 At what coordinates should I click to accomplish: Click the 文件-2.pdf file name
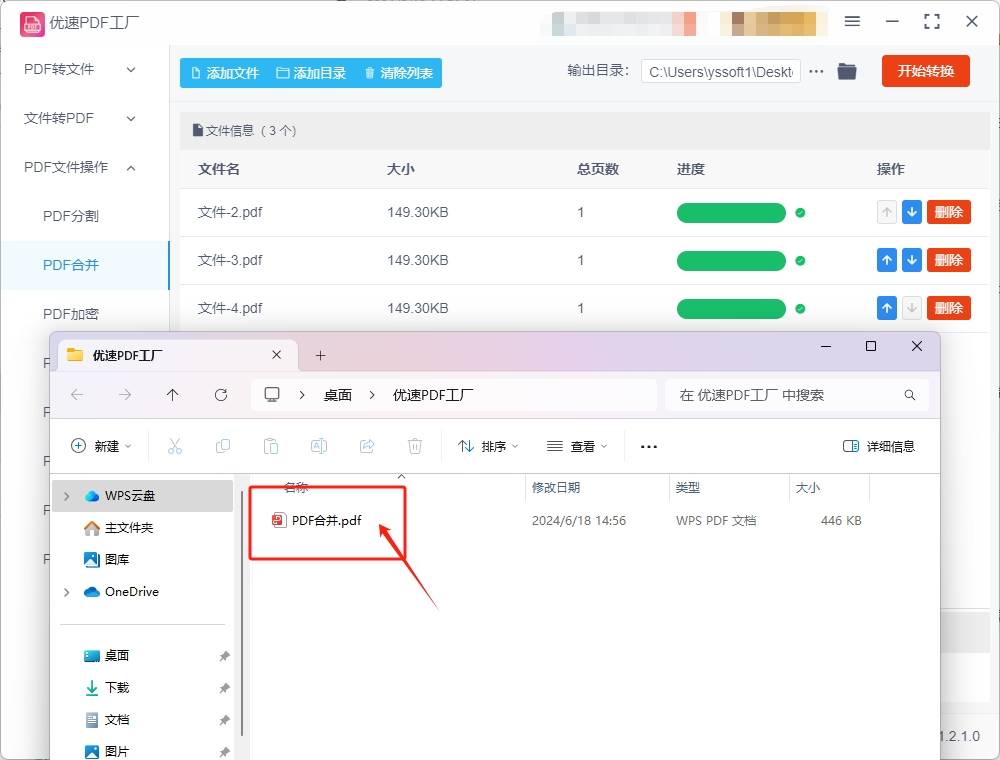(x=230, y=212)
